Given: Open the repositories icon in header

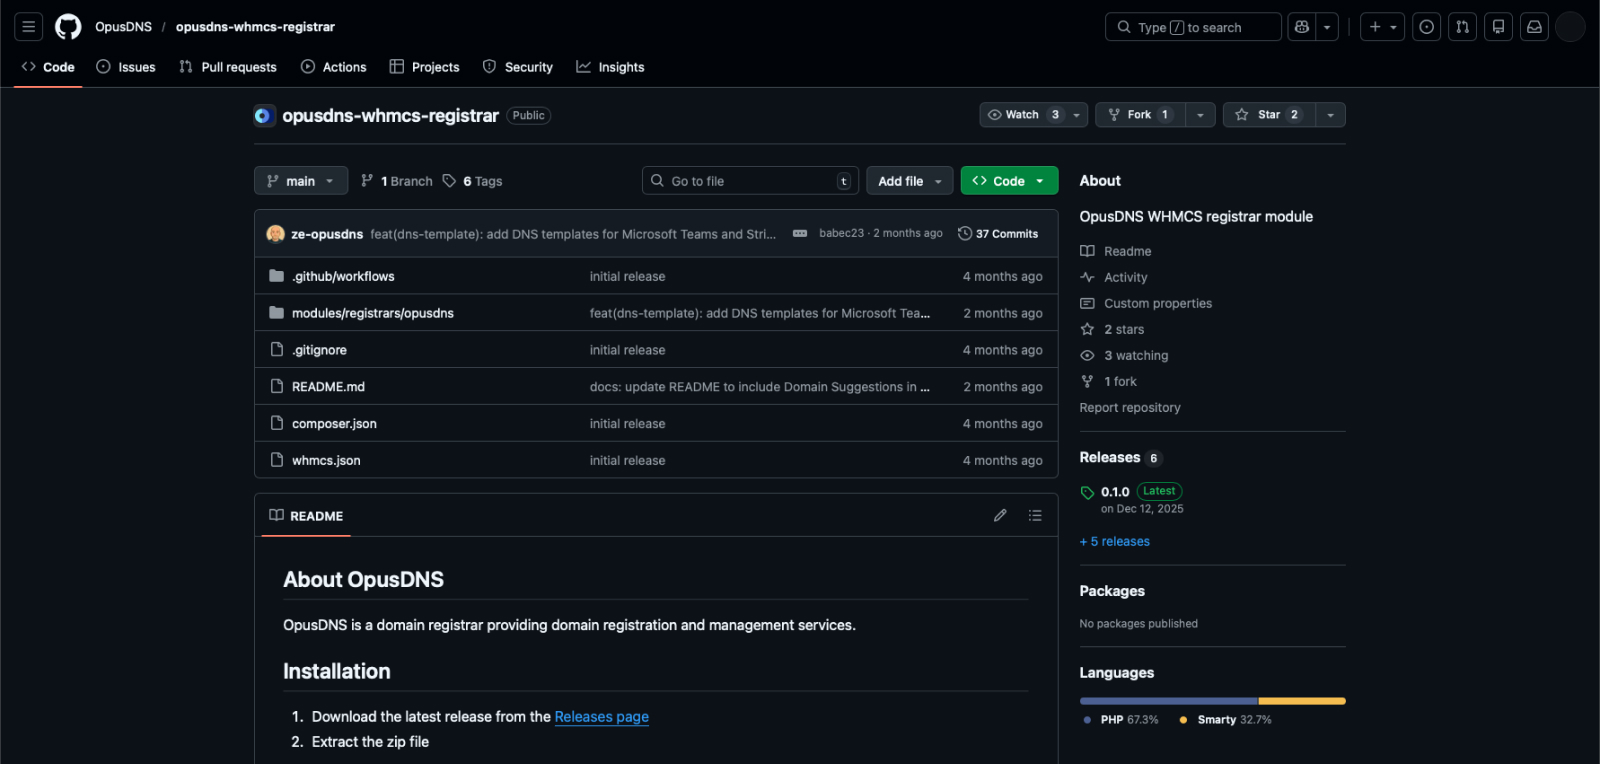Looking at the screenshot, I should tap(1498, 27).
